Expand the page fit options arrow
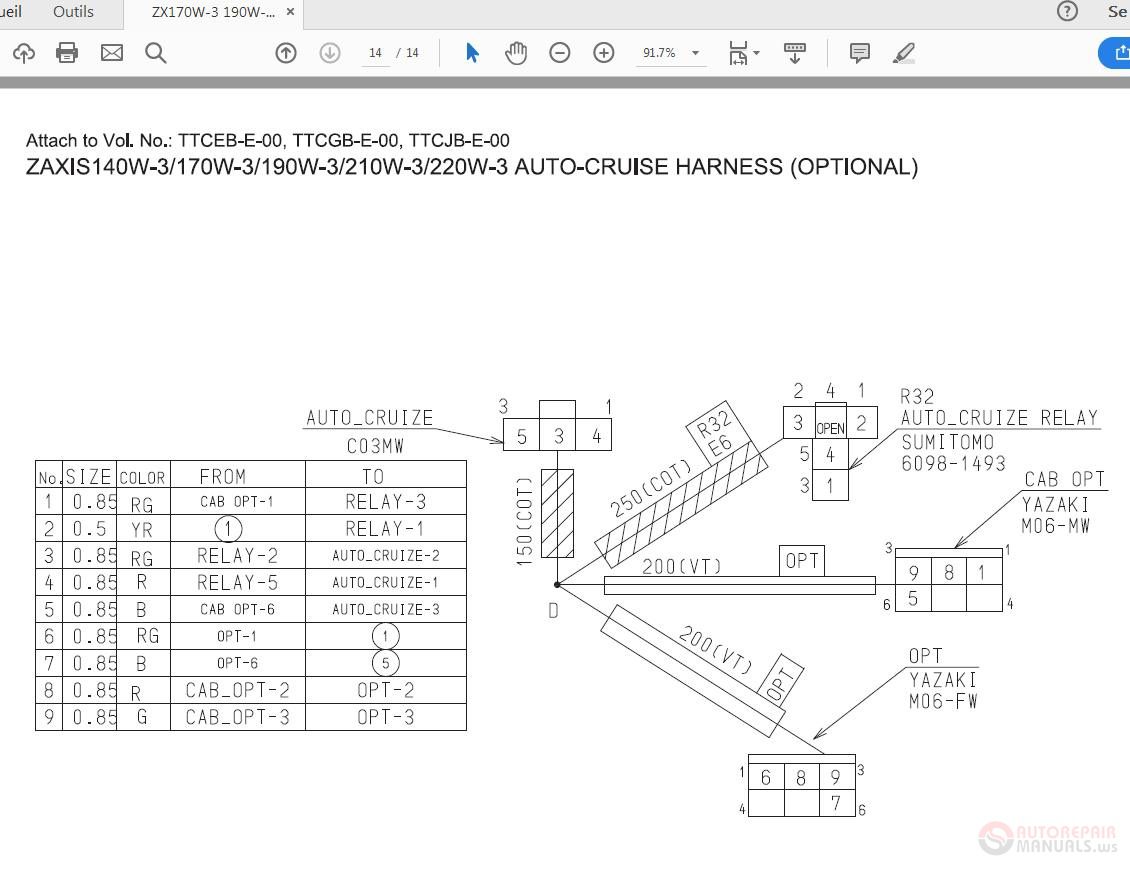The height and width of the screenshot is (869, 1130). click(x=757, y=53)
